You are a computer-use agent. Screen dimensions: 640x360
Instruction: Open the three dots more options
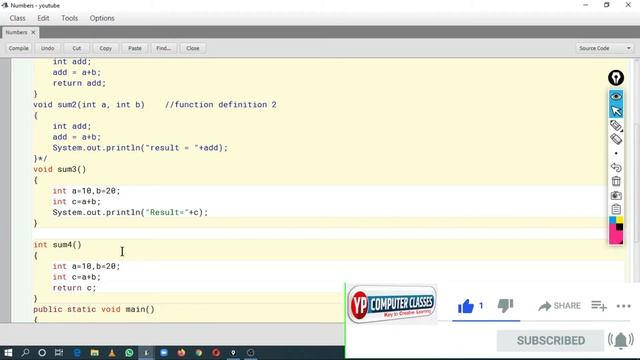624,306
